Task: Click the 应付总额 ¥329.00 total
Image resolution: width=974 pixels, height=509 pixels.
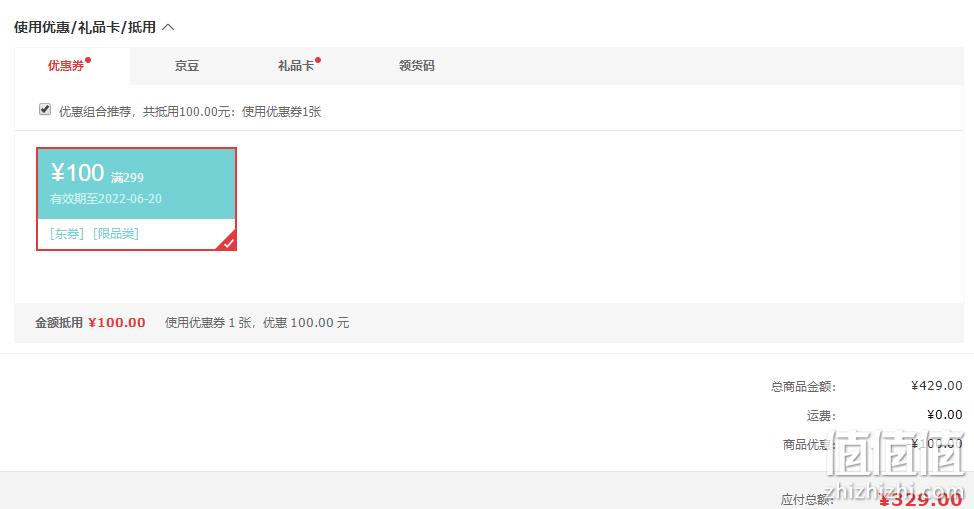Action: (921, 498)
